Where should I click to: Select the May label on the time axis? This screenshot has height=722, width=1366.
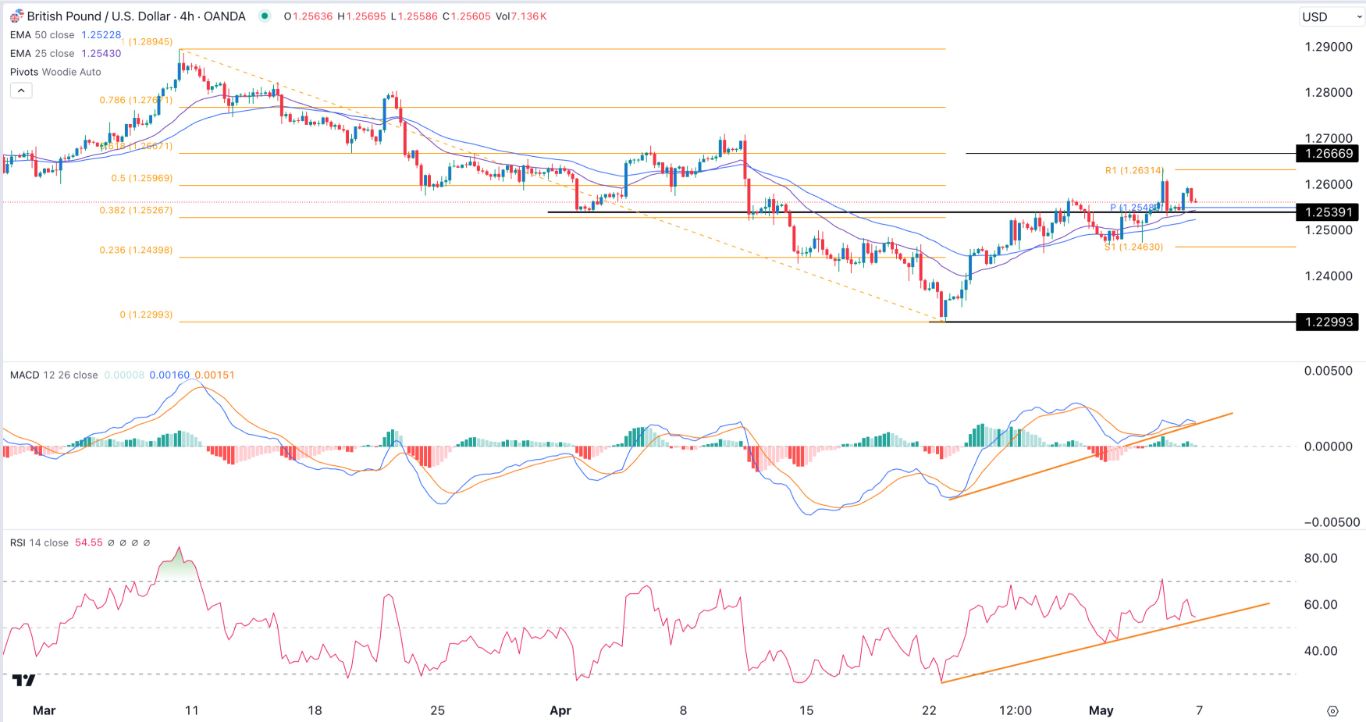[x=1101, y=710]
